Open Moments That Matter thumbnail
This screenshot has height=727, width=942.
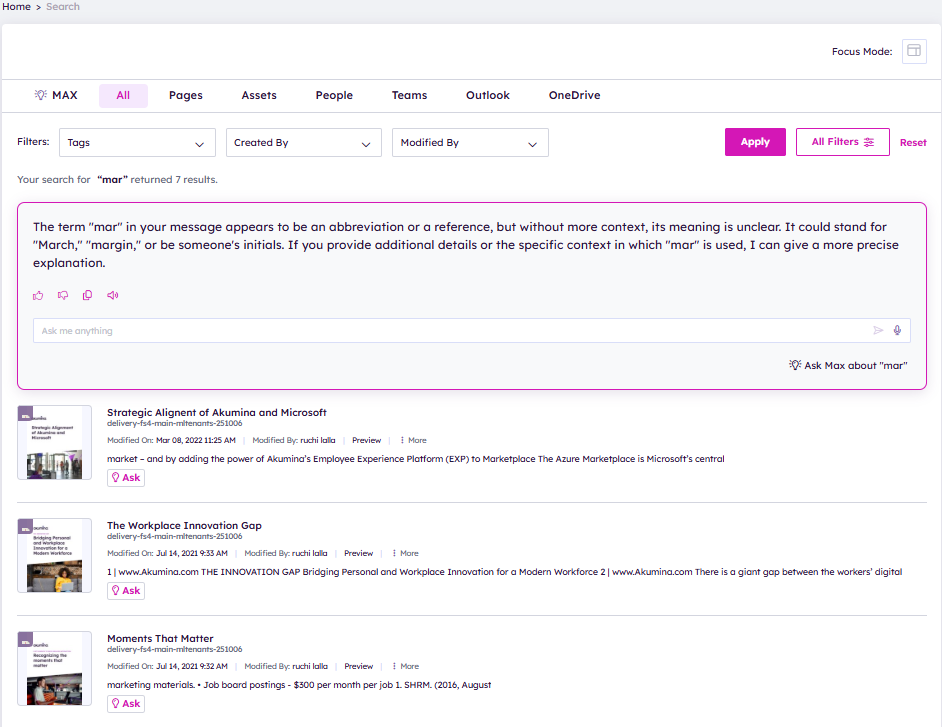(55, 669)
